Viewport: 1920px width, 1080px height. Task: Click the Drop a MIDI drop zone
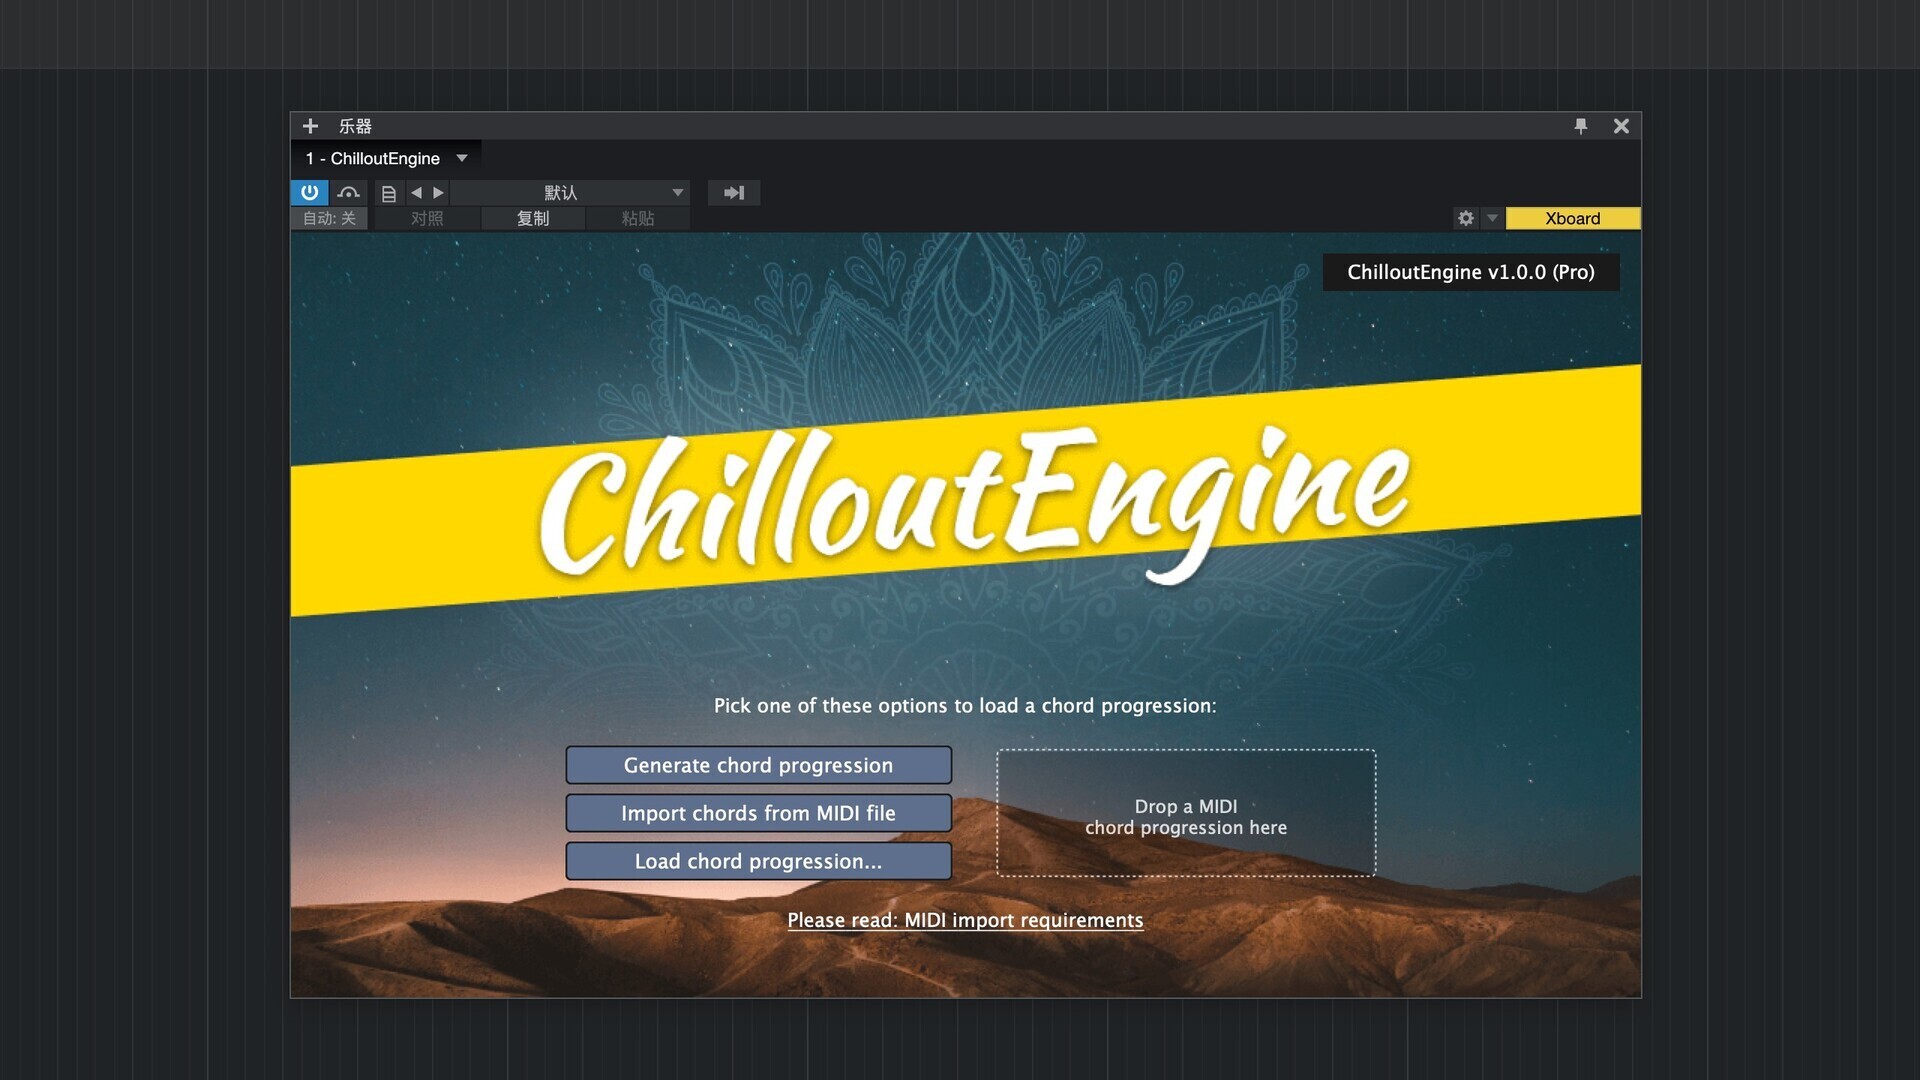coord(1186,813)
